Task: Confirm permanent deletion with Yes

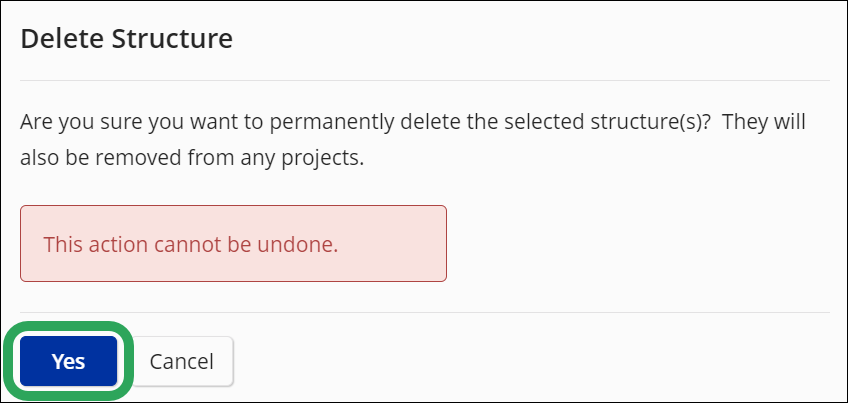Action: pos(68,361)
